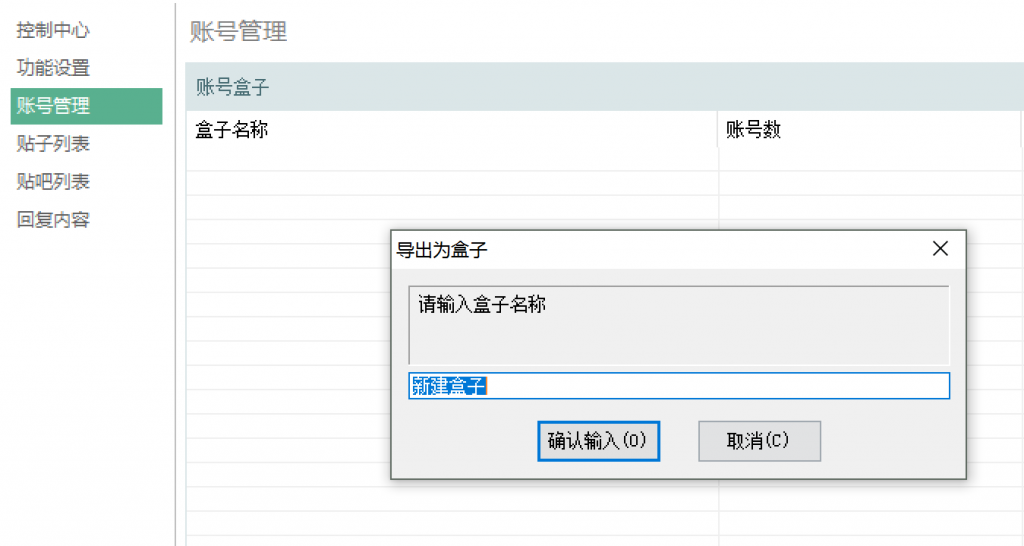Click the 确认输入(O) button
This screenshot has height=546, width=1024.
click(598, 441)
